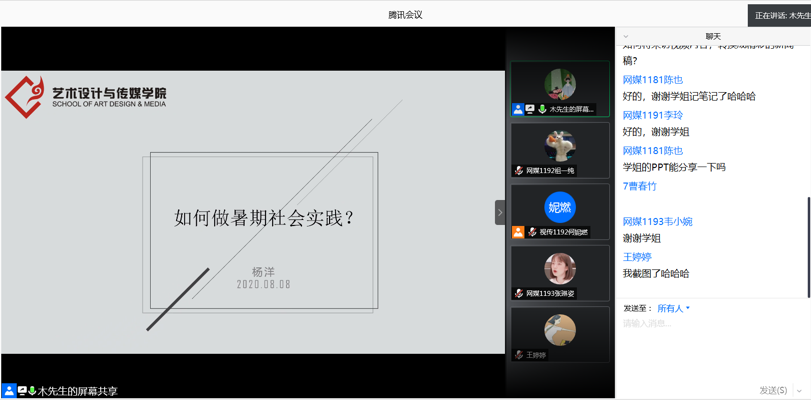Collapse chat panel using top-left chevron
The width and height of the screenshot is (811, 400).
pos(626,37)
